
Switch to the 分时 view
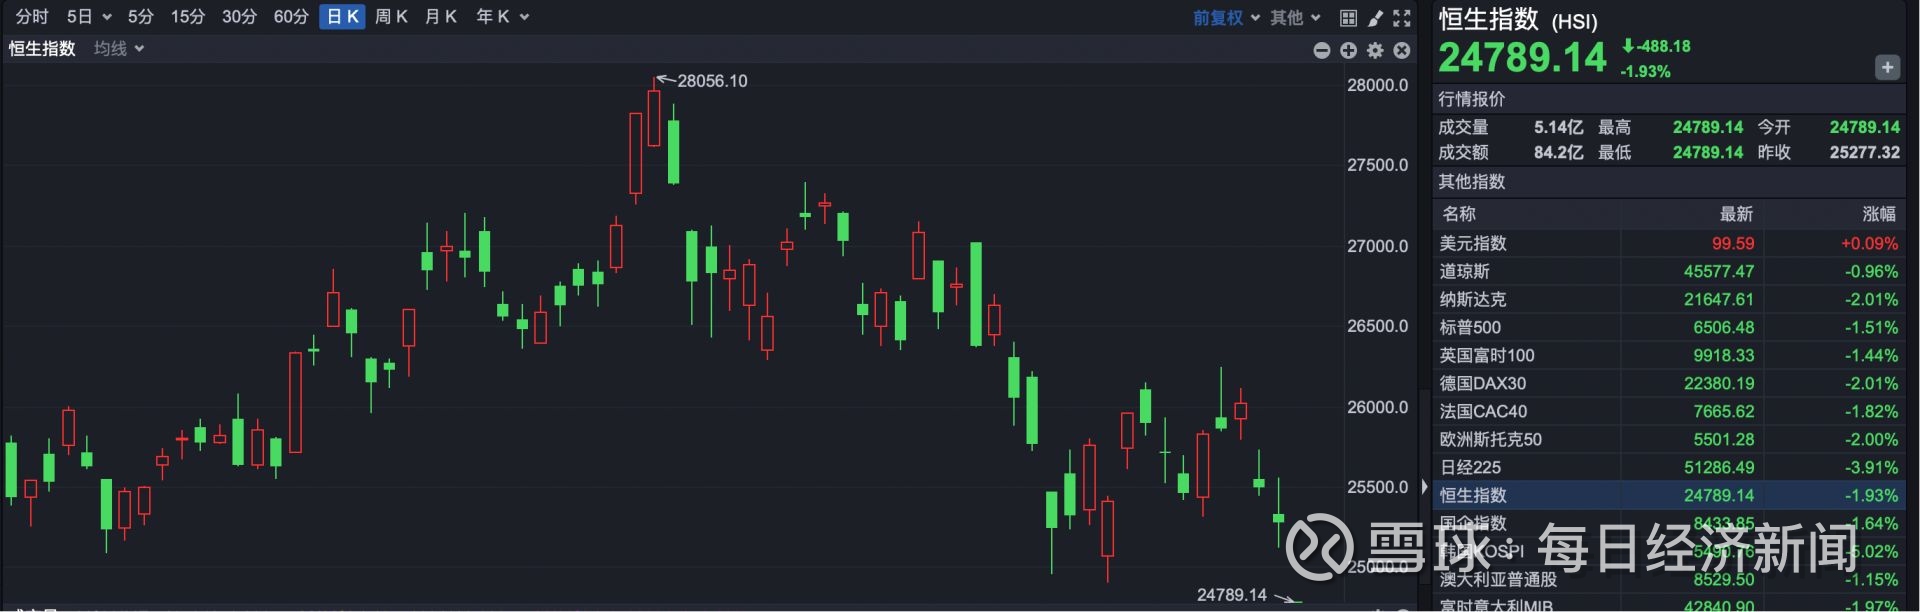pos(32,17)
